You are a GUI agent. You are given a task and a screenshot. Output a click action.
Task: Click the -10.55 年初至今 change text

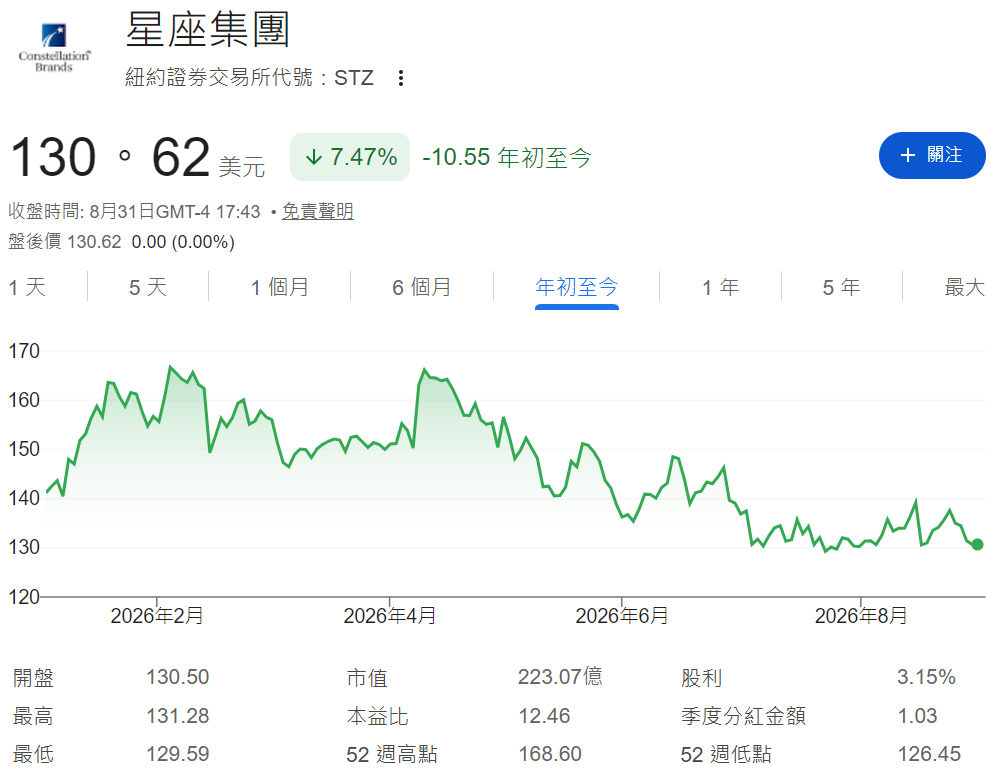tap(506, 157)
